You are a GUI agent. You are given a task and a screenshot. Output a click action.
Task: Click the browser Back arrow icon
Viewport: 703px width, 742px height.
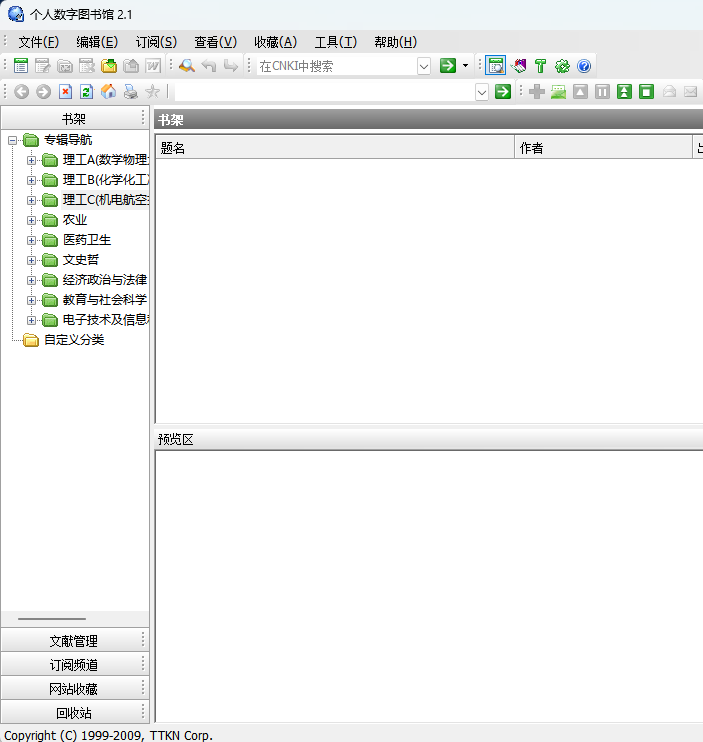pyautogui.click(x=21, y=92)
